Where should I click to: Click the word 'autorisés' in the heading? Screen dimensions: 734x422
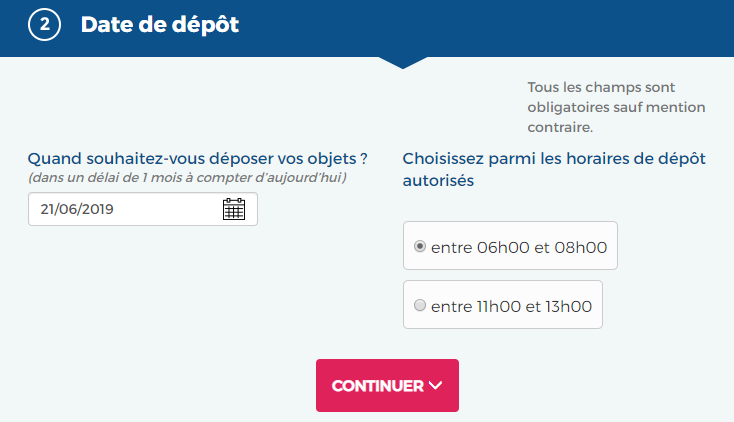pyautogui.click(x=438, y=180)
